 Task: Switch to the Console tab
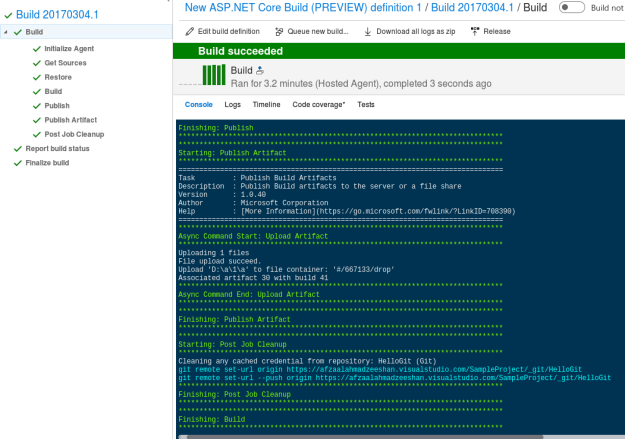tap(199, 104)
